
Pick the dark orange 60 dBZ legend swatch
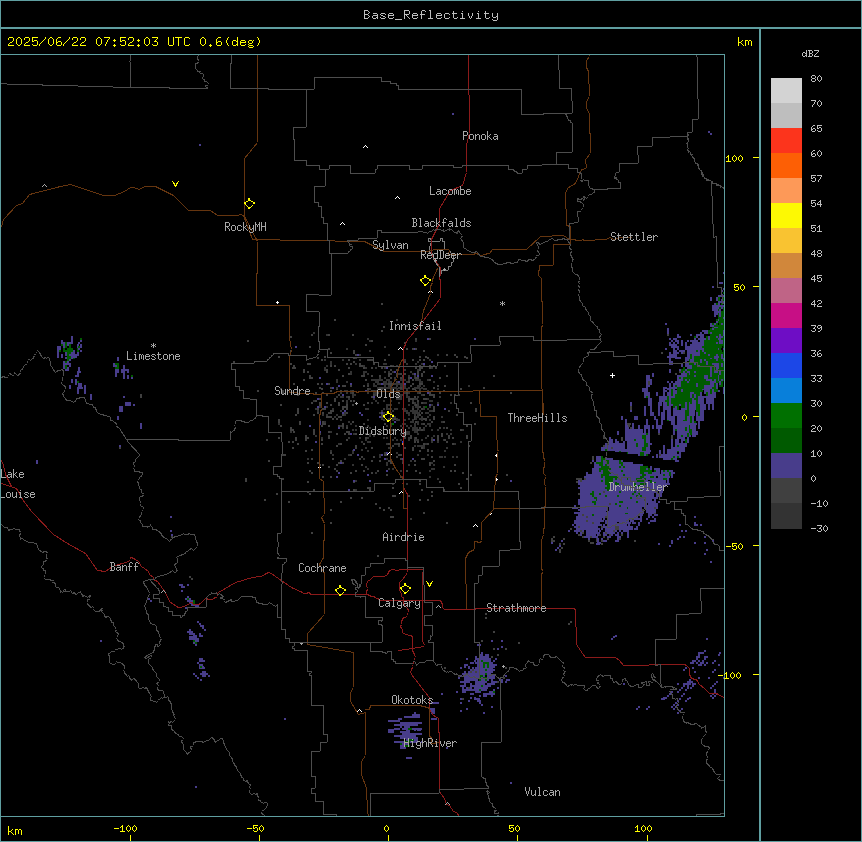point(786,165)
